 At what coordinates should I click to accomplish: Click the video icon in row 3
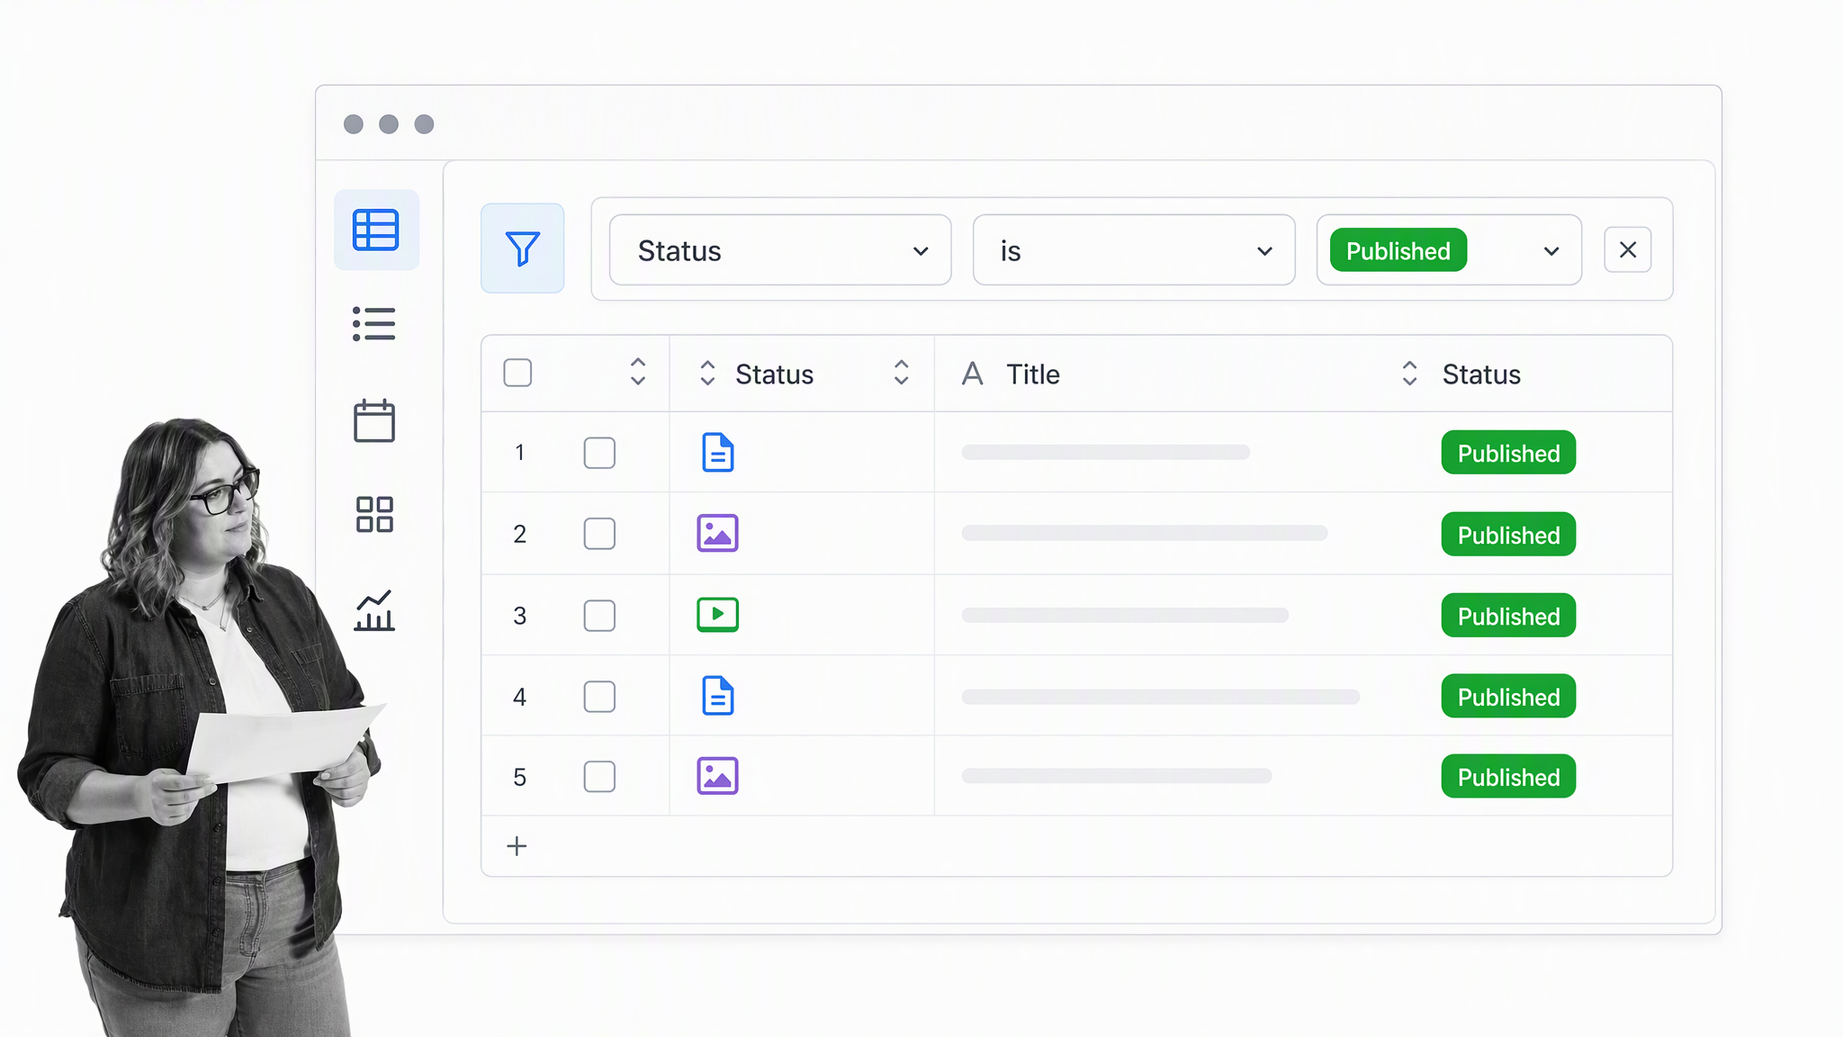(x=717, y=614)
